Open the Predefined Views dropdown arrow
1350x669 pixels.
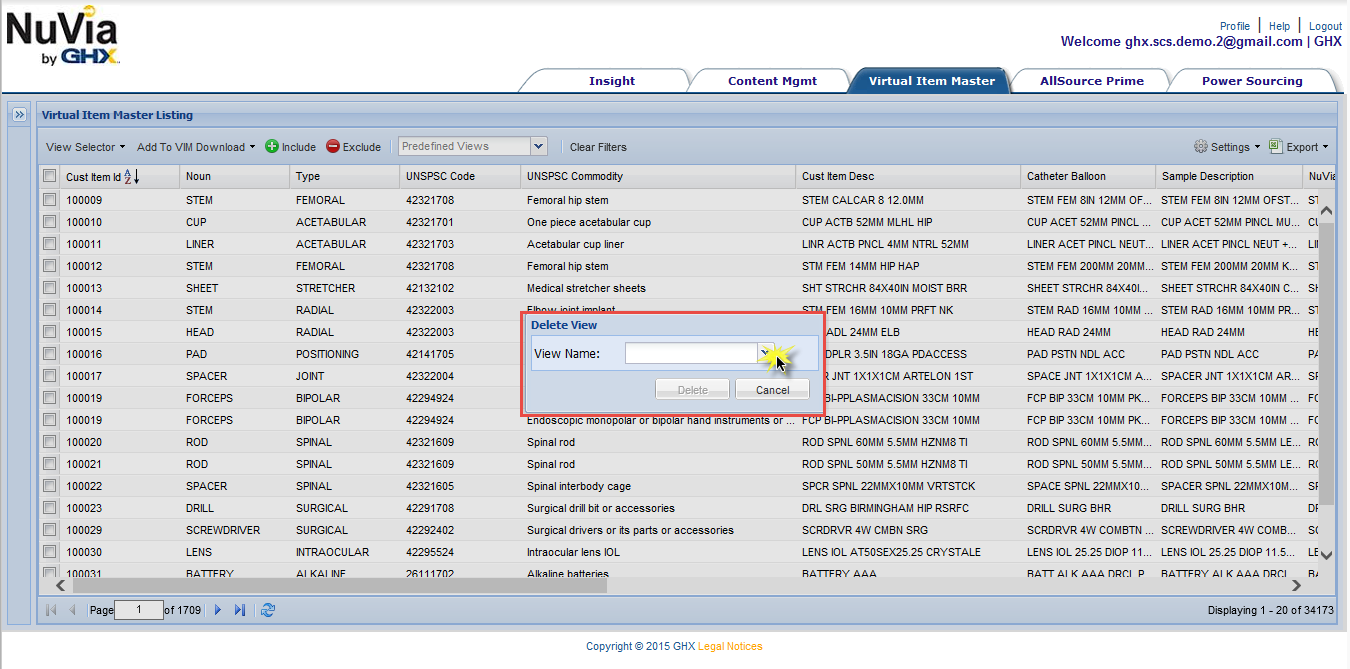(x=539, y=146)
